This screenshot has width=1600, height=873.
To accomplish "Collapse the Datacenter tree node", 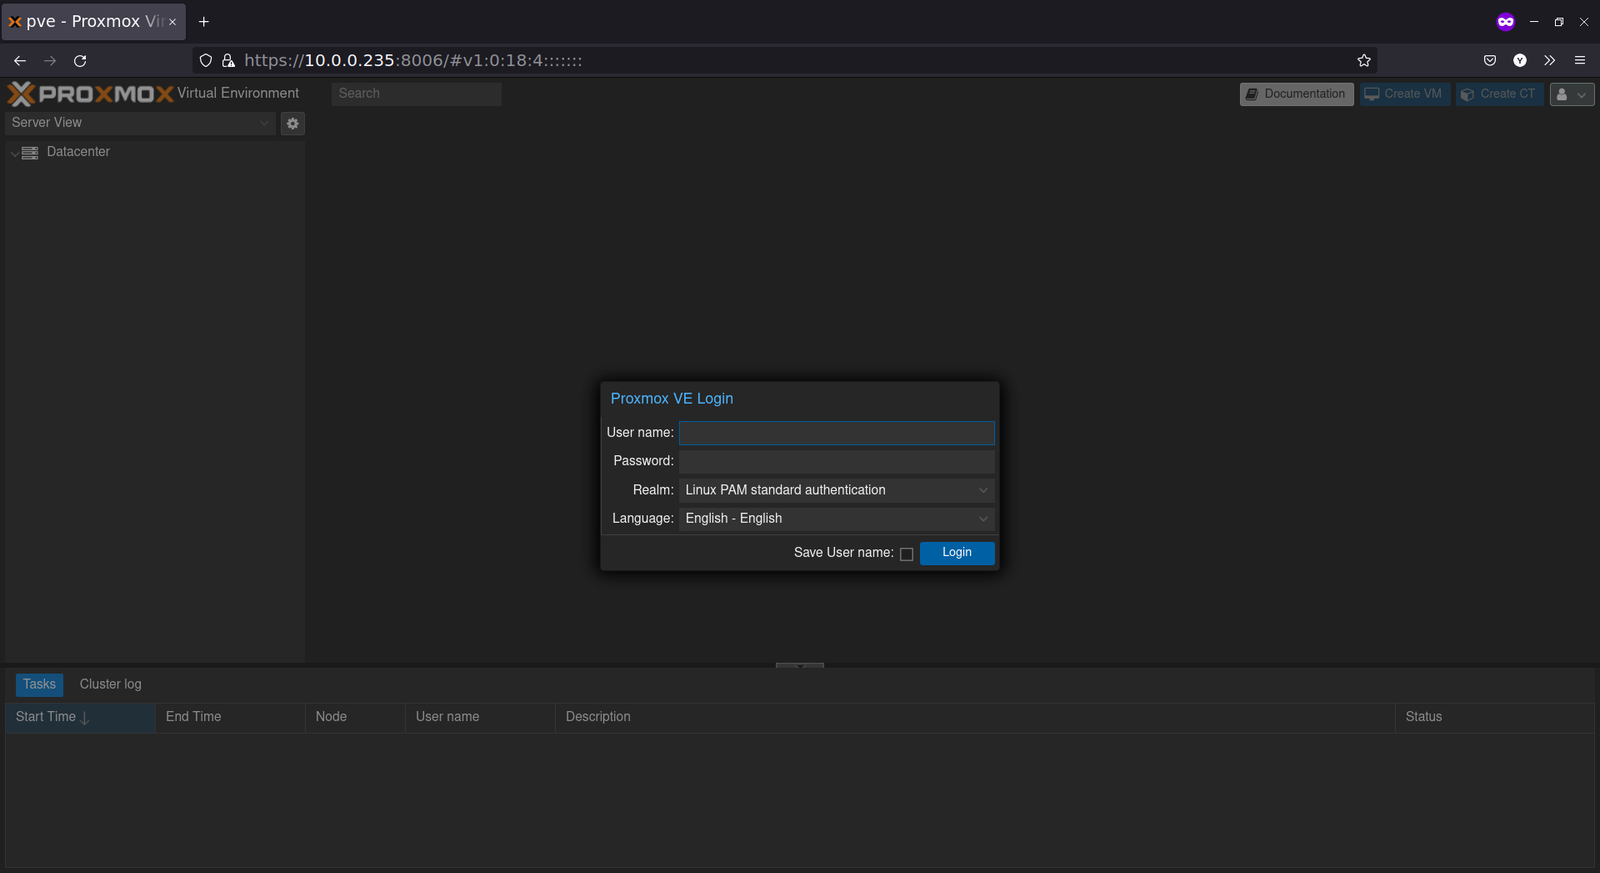I will pos(14,153).
